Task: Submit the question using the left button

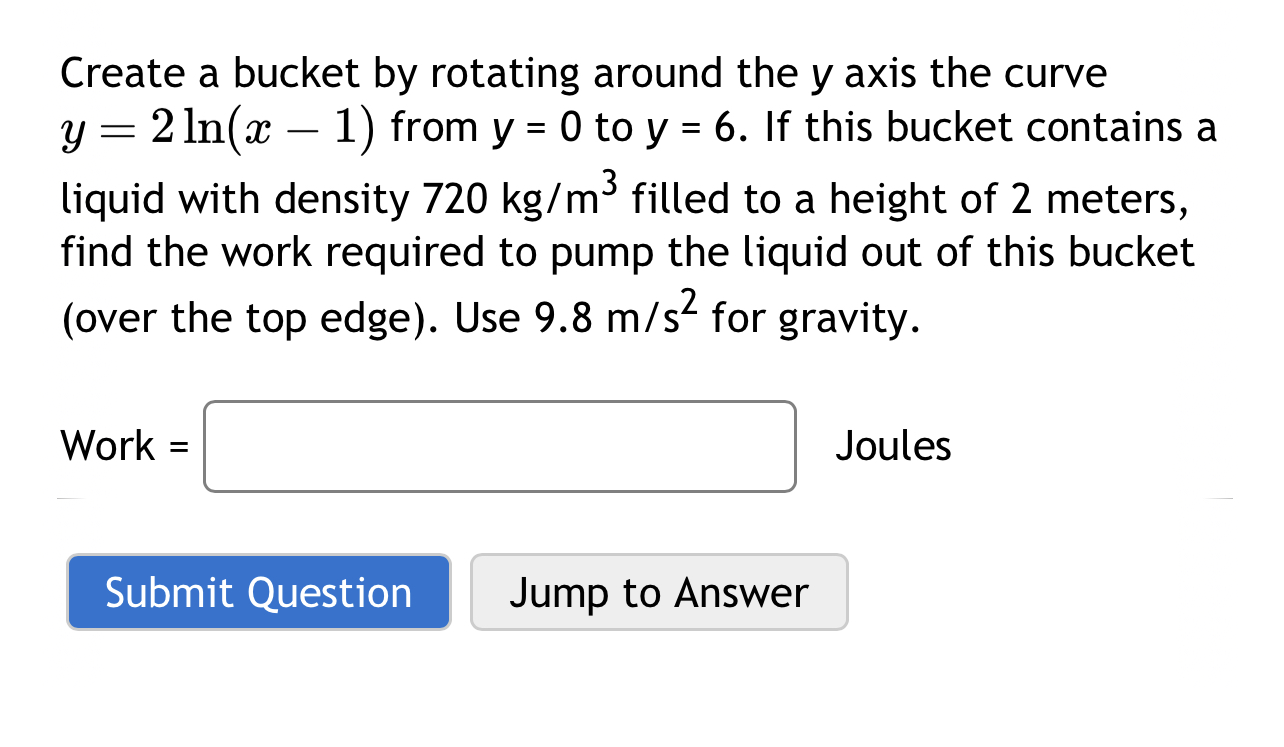Action: [258, 592]
